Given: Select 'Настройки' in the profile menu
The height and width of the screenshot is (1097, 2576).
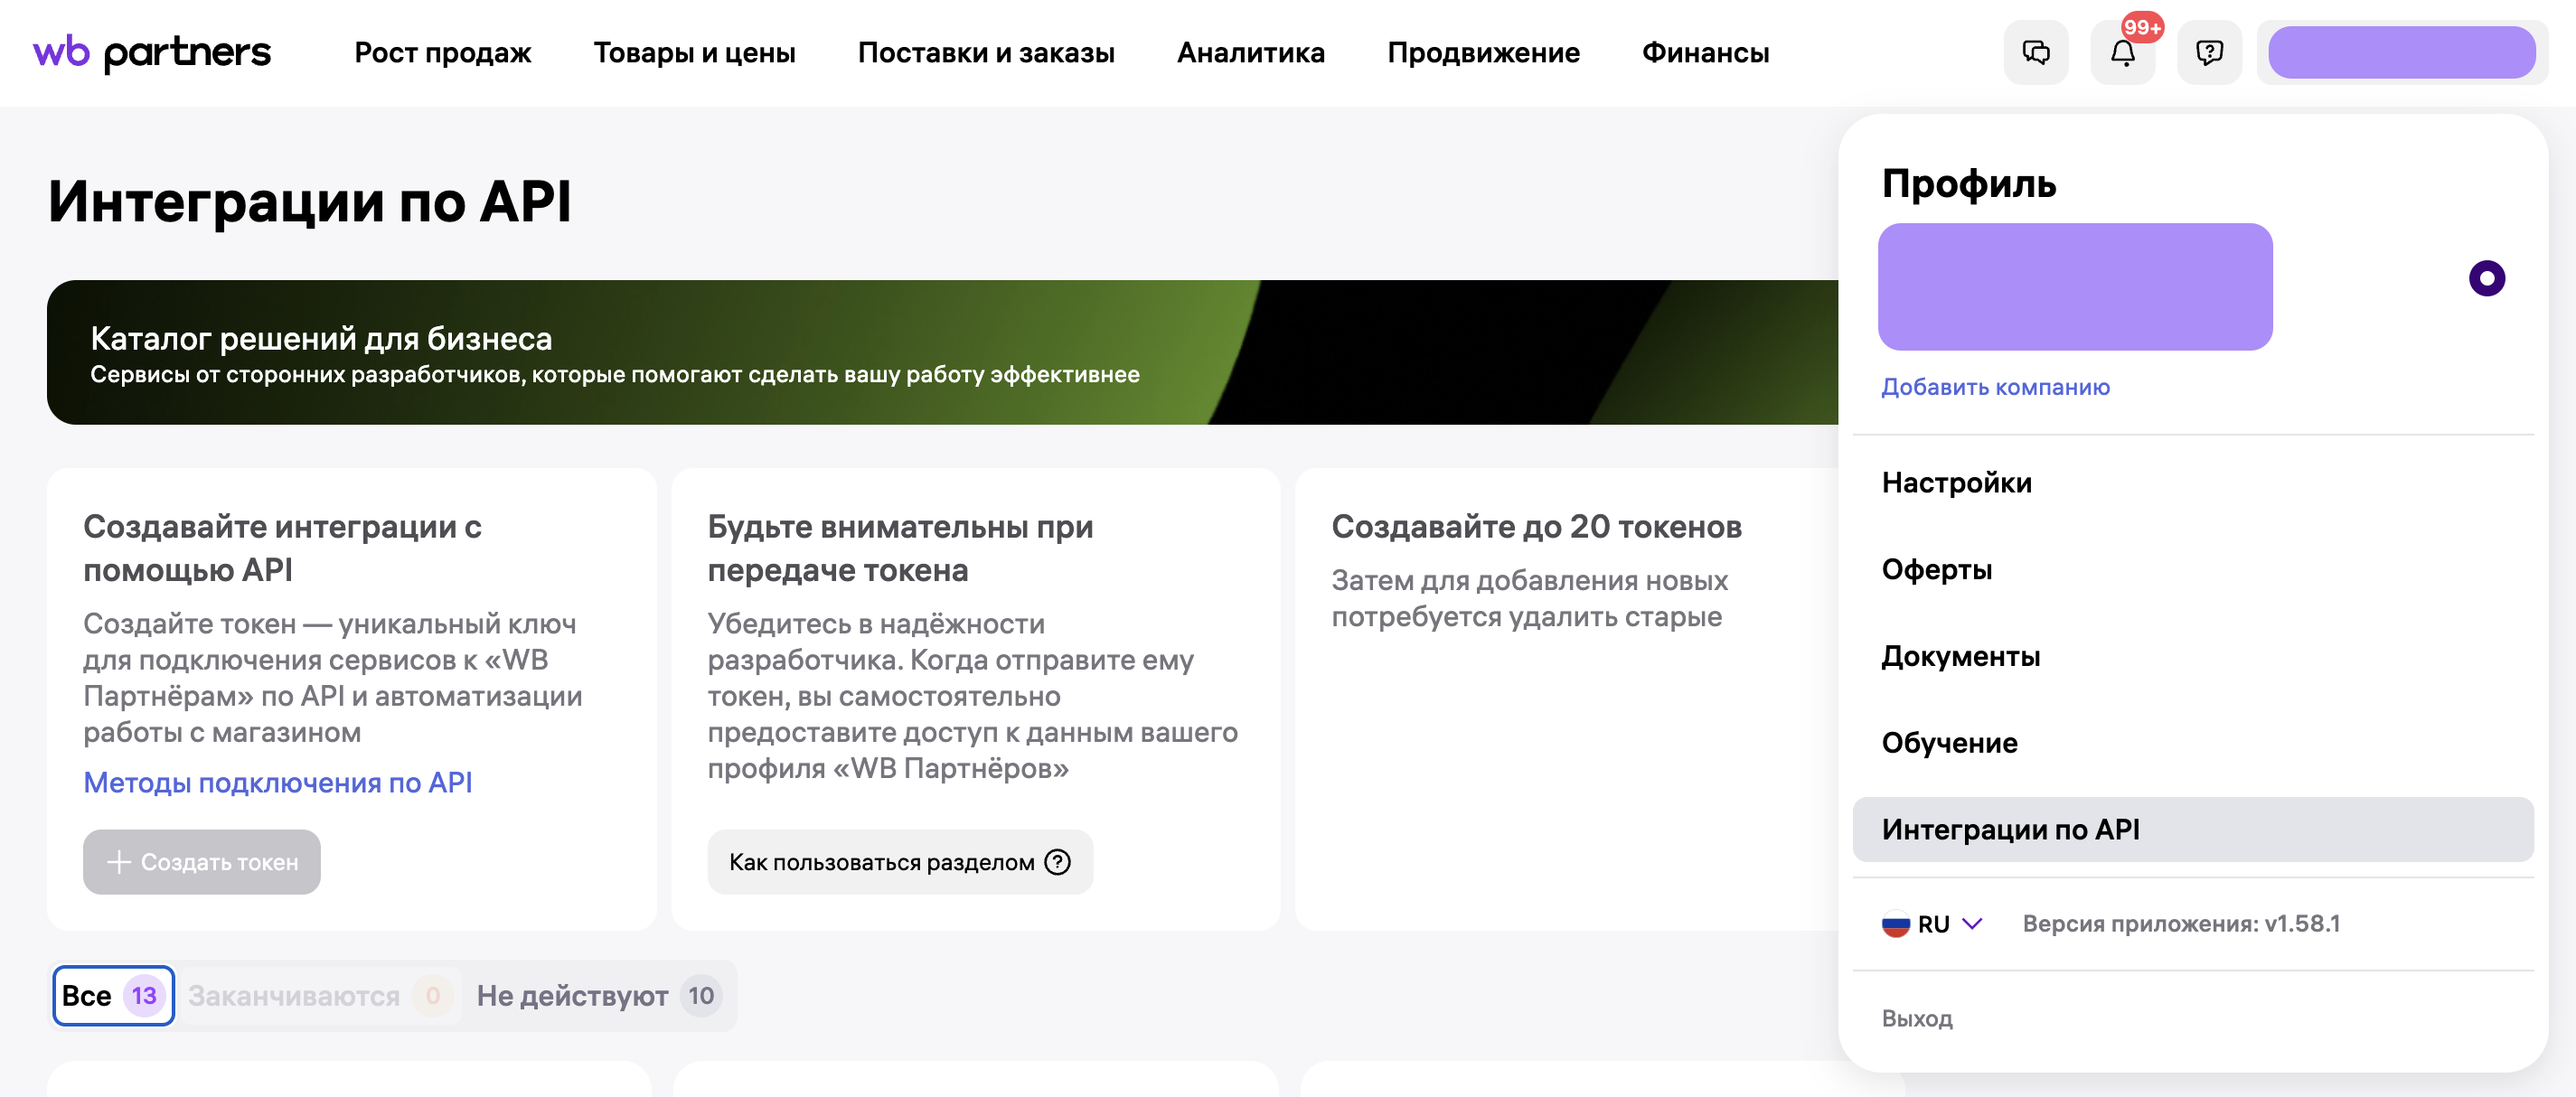Looking at the screenshot, I should (1956, 483).
